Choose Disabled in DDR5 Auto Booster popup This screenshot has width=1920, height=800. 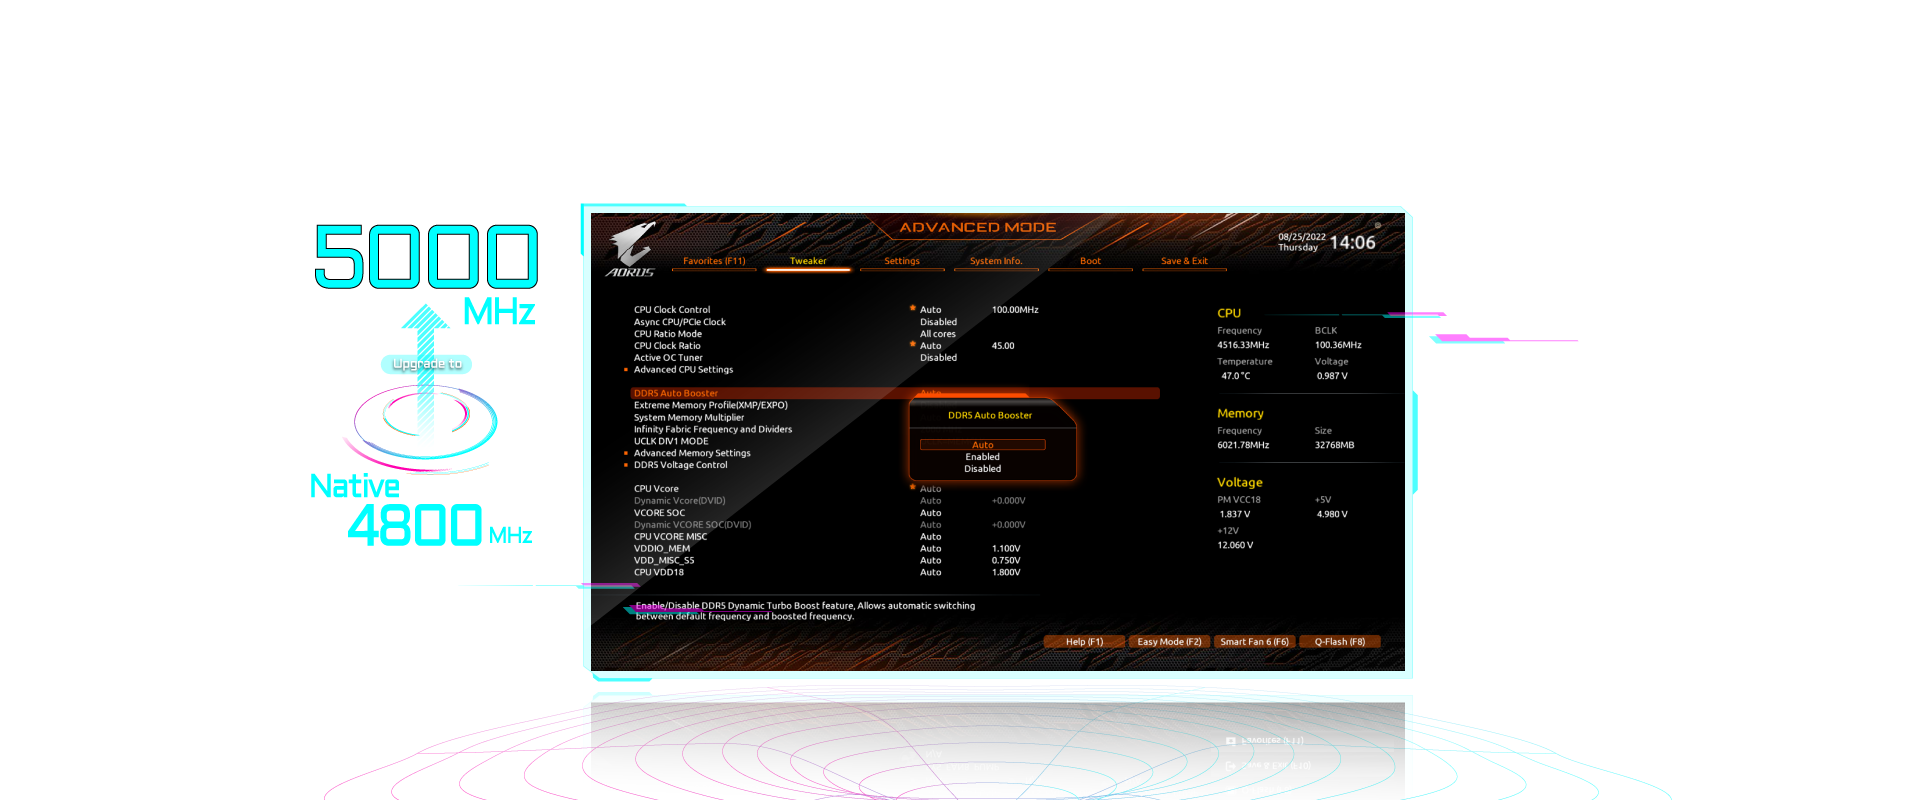983,469
